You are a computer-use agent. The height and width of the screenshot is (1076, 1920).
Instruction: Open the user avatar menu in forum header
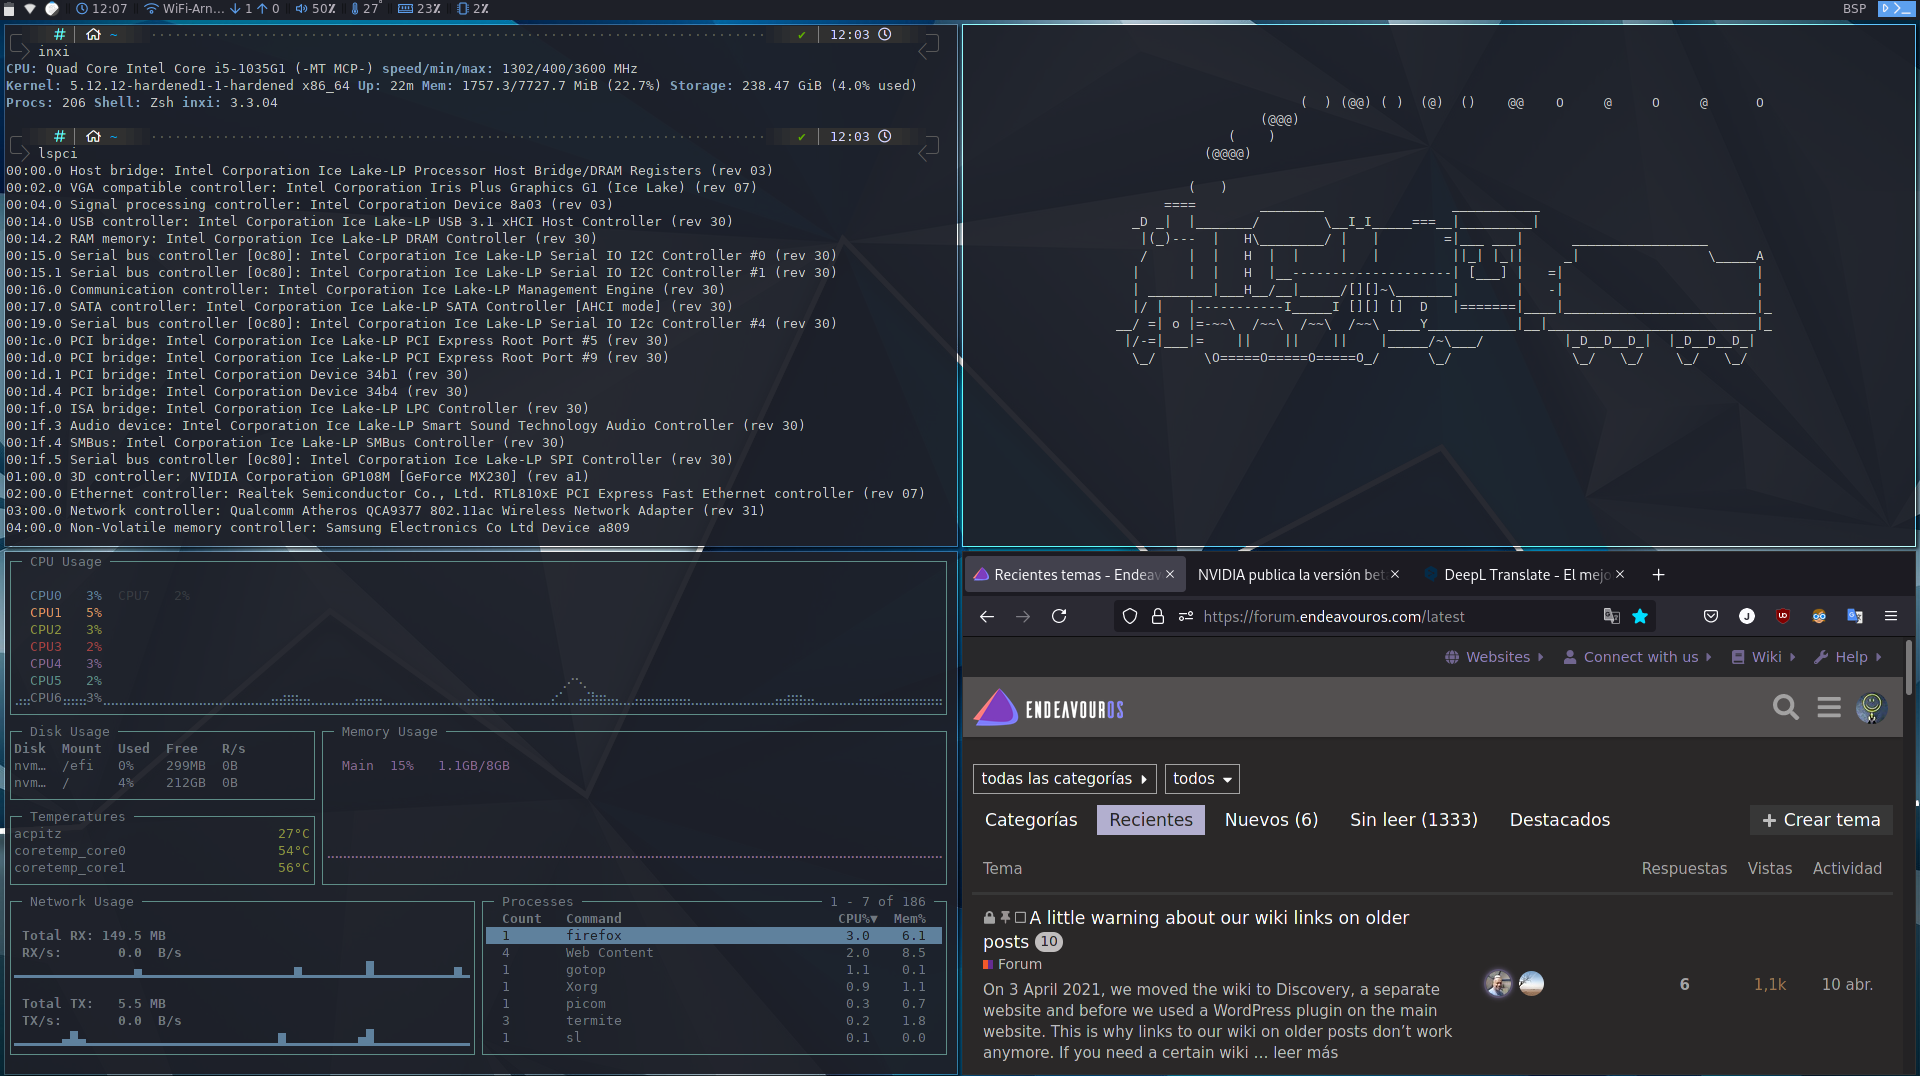[1871, 707]
